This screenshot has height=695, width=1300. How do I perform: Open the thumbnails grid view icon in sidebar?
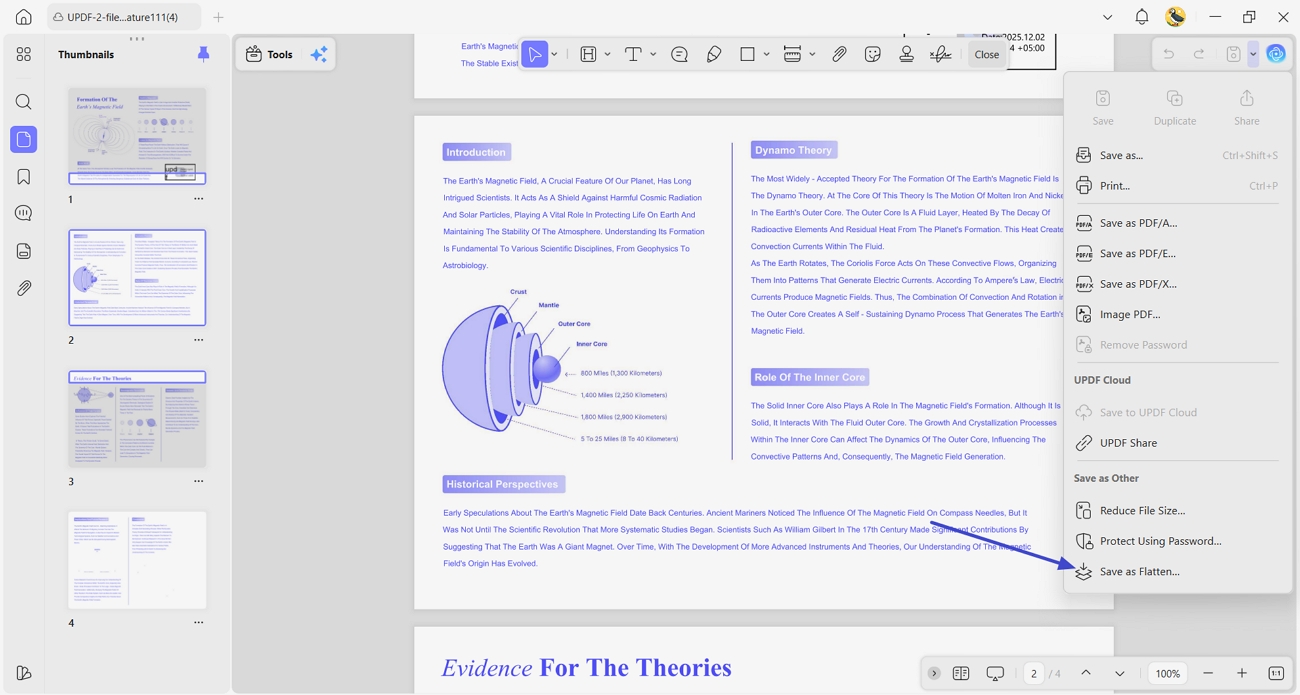[23, 54]
